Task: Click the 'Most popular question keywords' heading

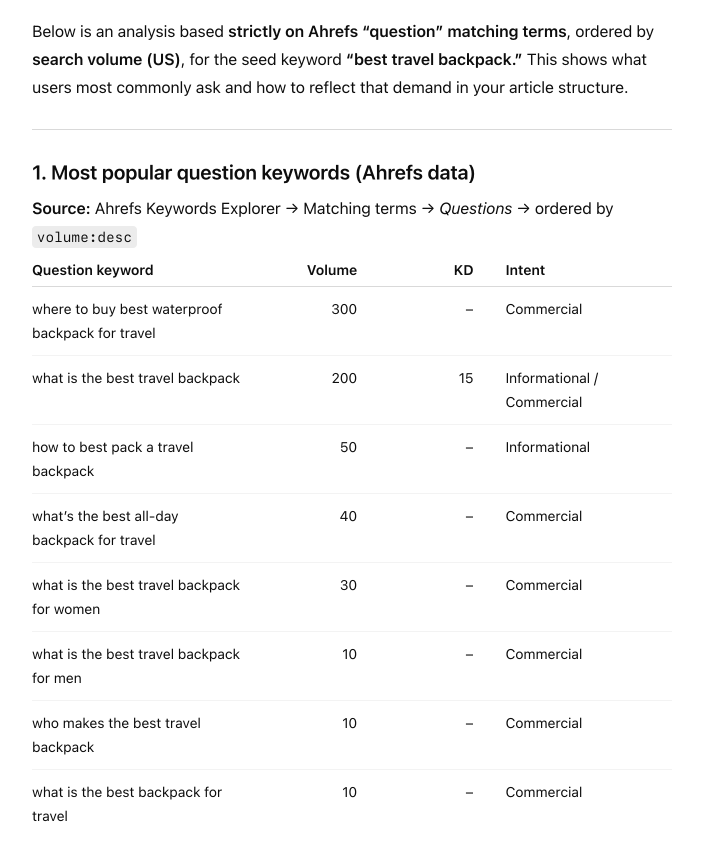Action: tap(253, 173)
